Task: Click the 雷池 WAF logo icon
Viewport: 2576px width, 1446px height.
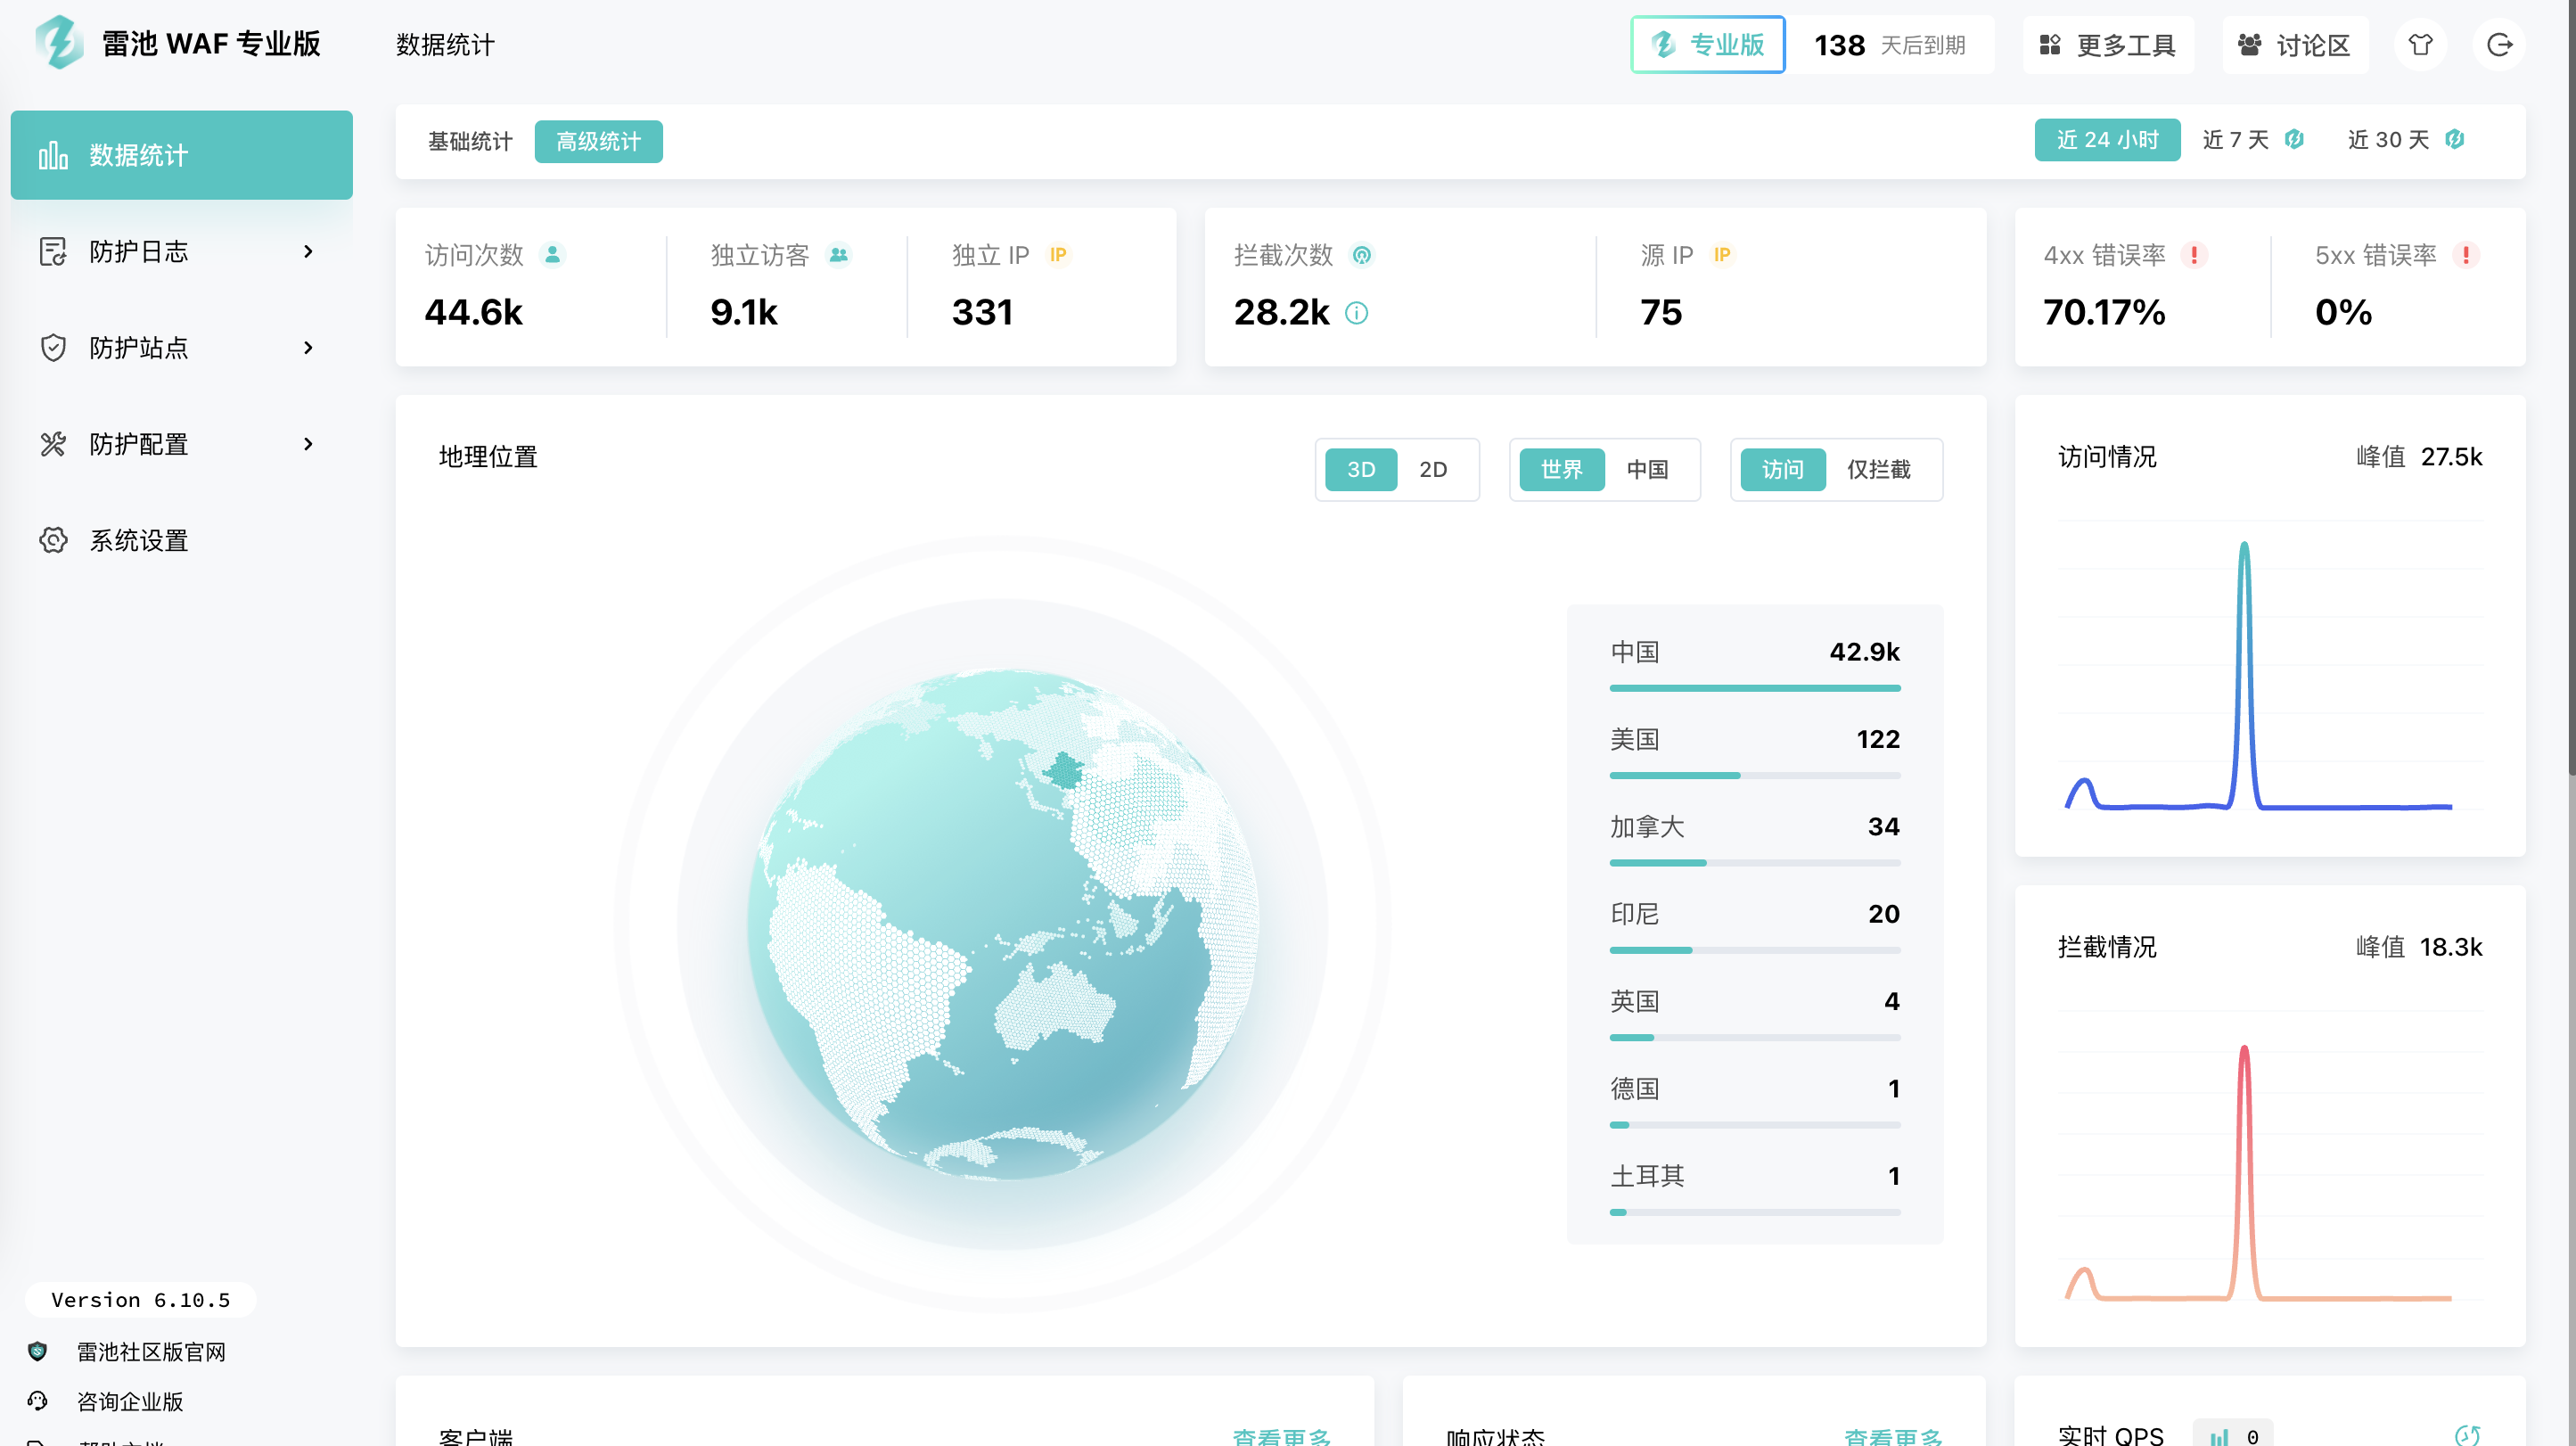Action: pos(59,43)
